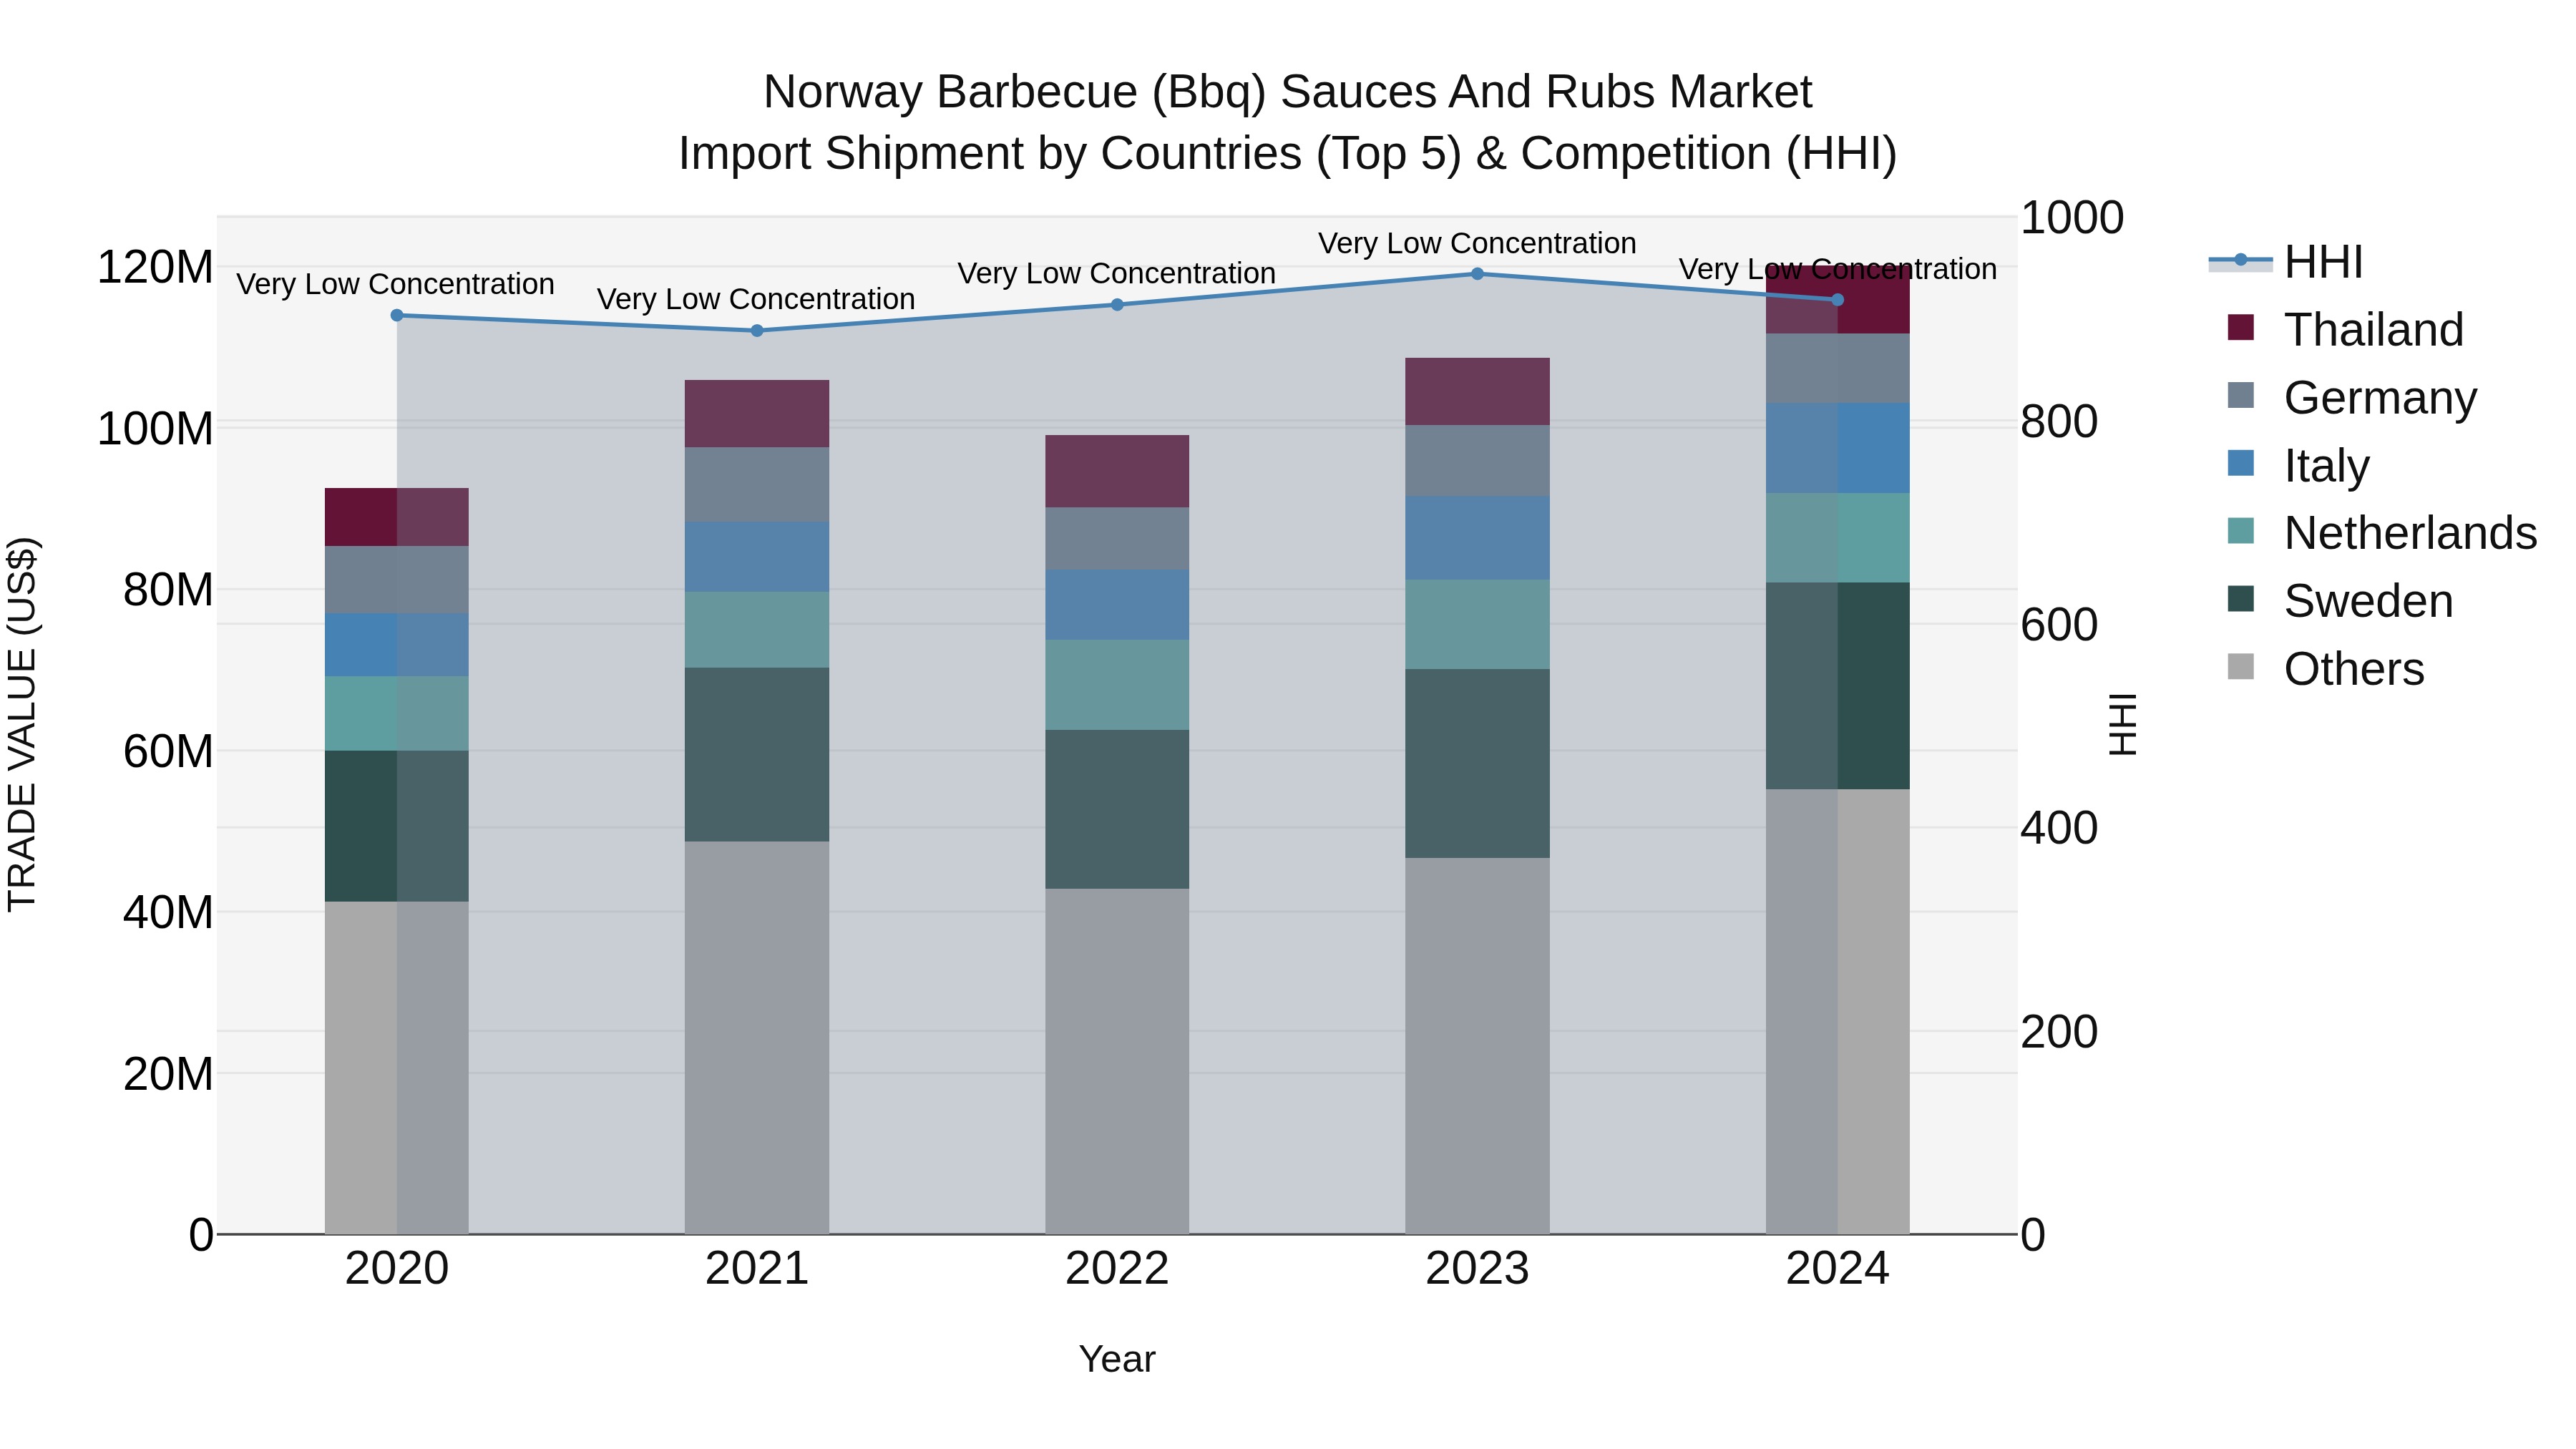Click the 800 HHI axis tick label
The image size is (2576, 1449).
pos(2059,421)
